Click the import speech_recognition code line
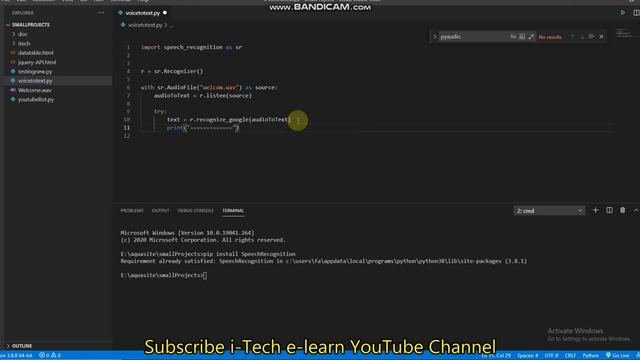Screen dimensions: 640x360 191,47
